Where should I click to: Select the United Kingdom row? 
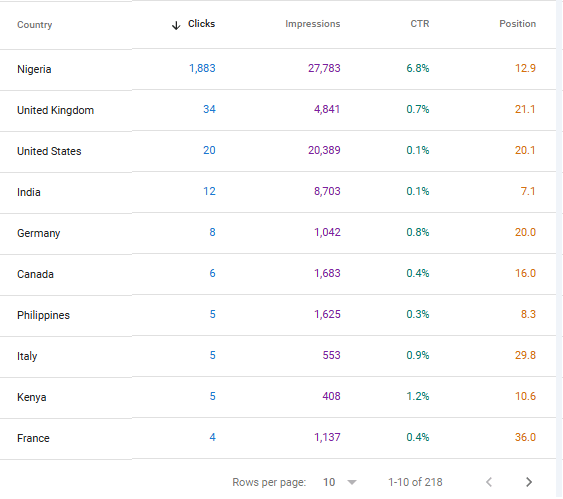point(278,110)
